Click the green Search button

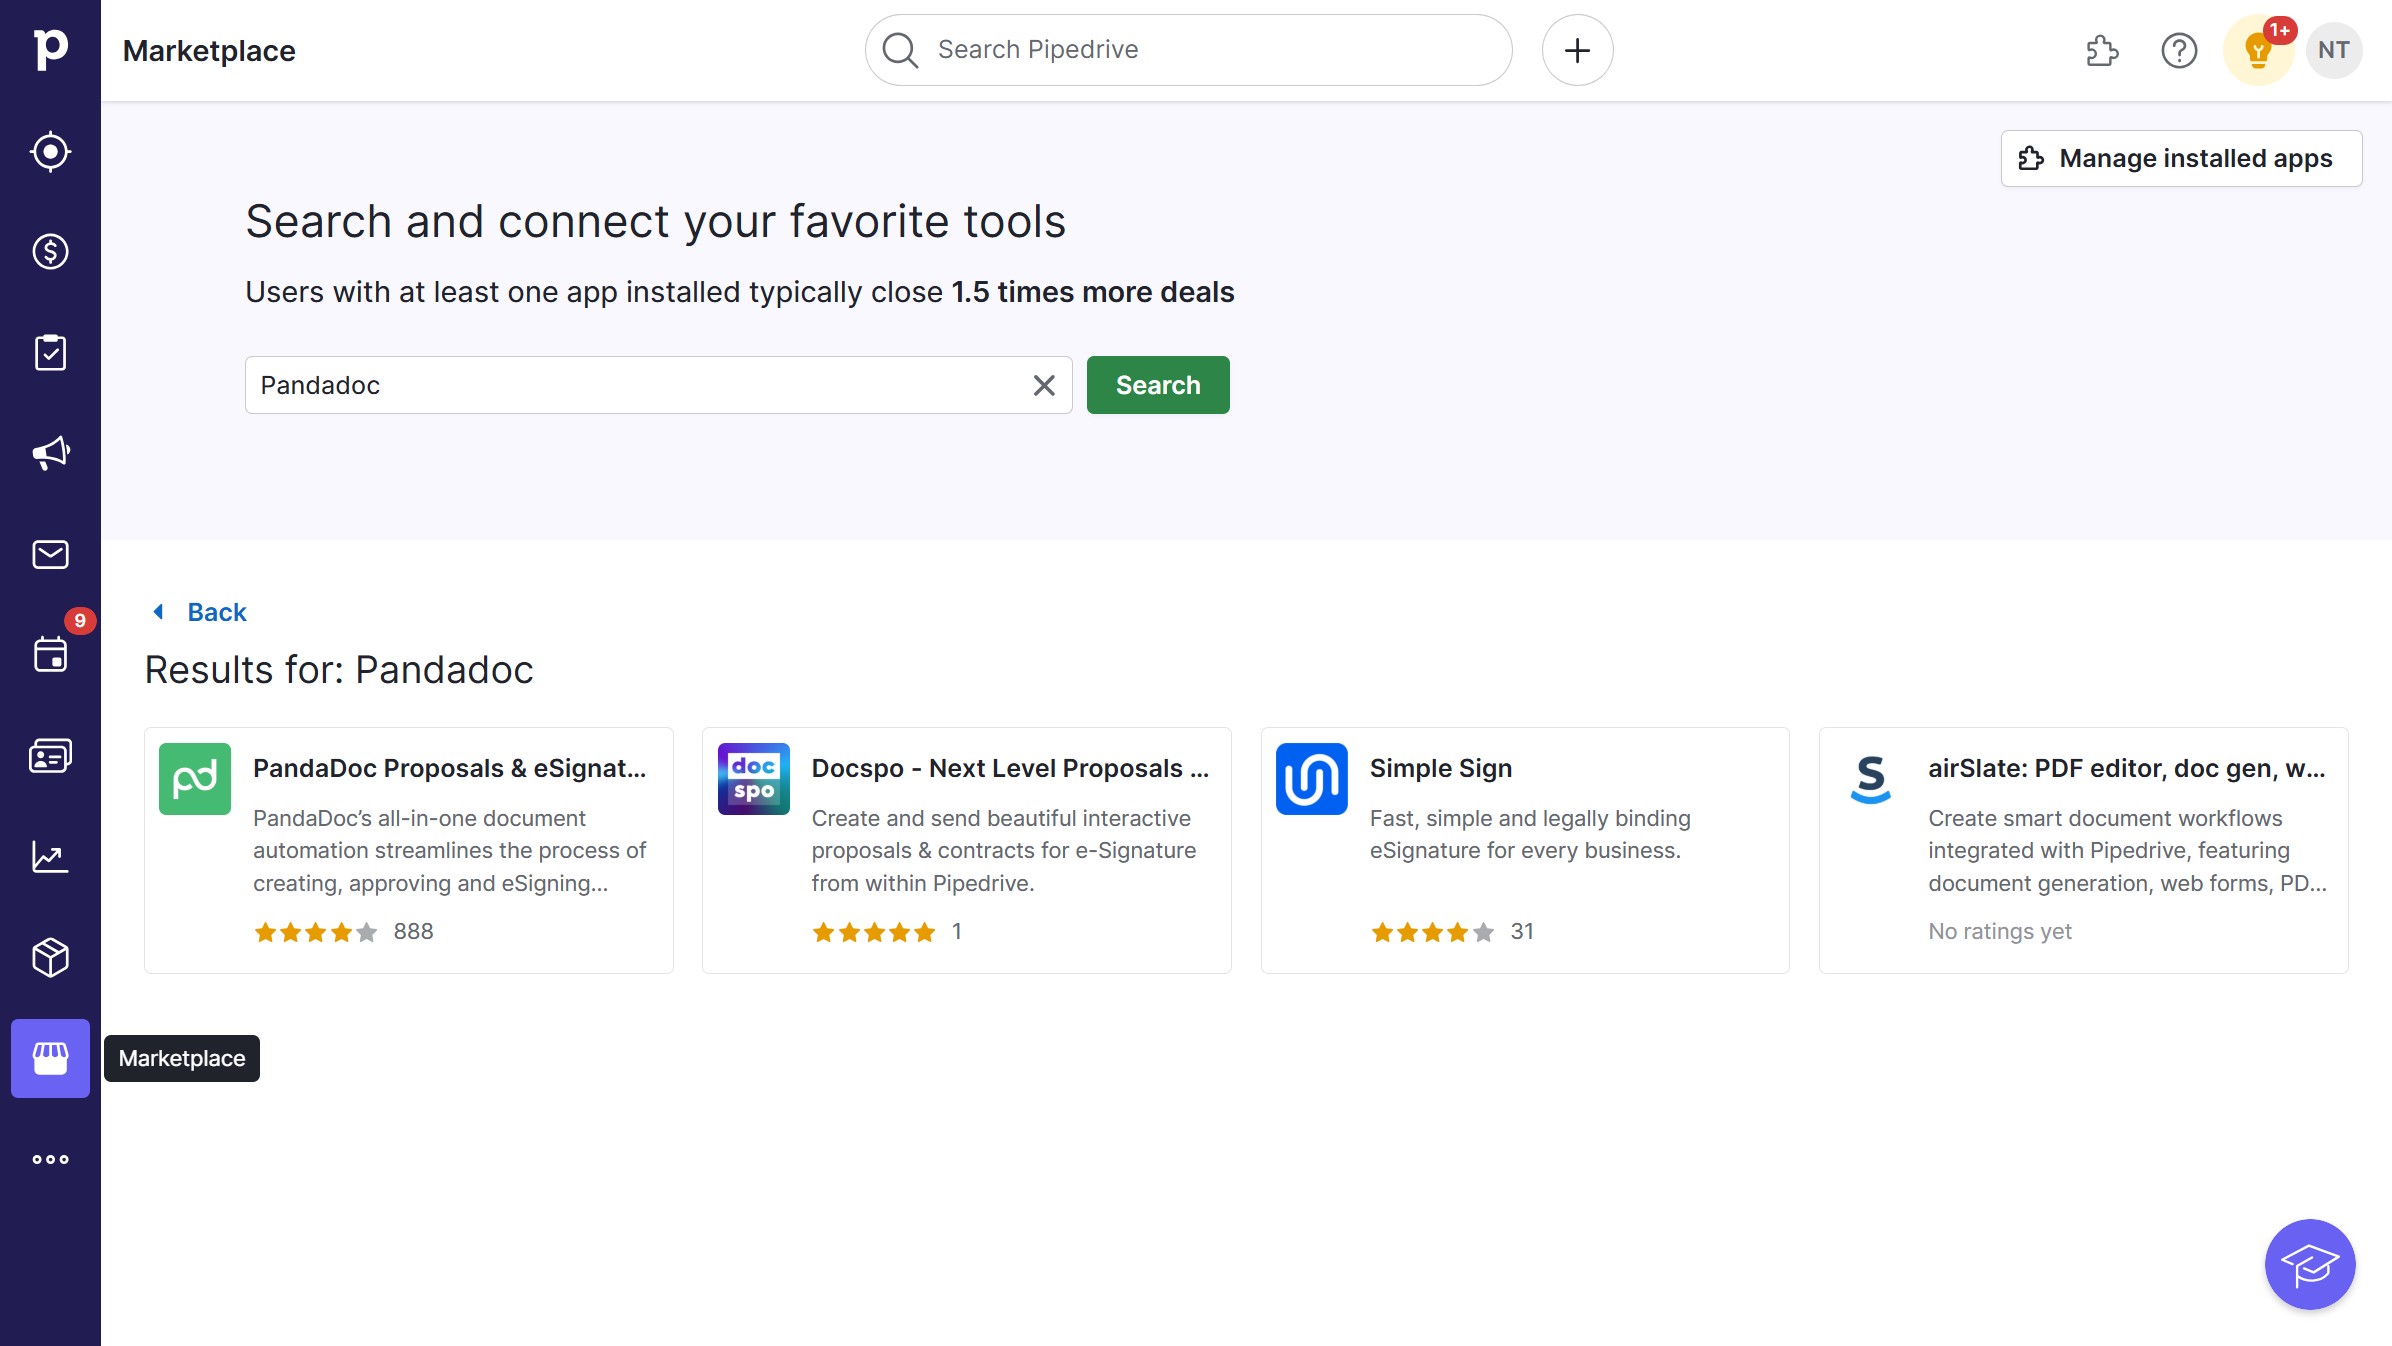pos(1158,385)
